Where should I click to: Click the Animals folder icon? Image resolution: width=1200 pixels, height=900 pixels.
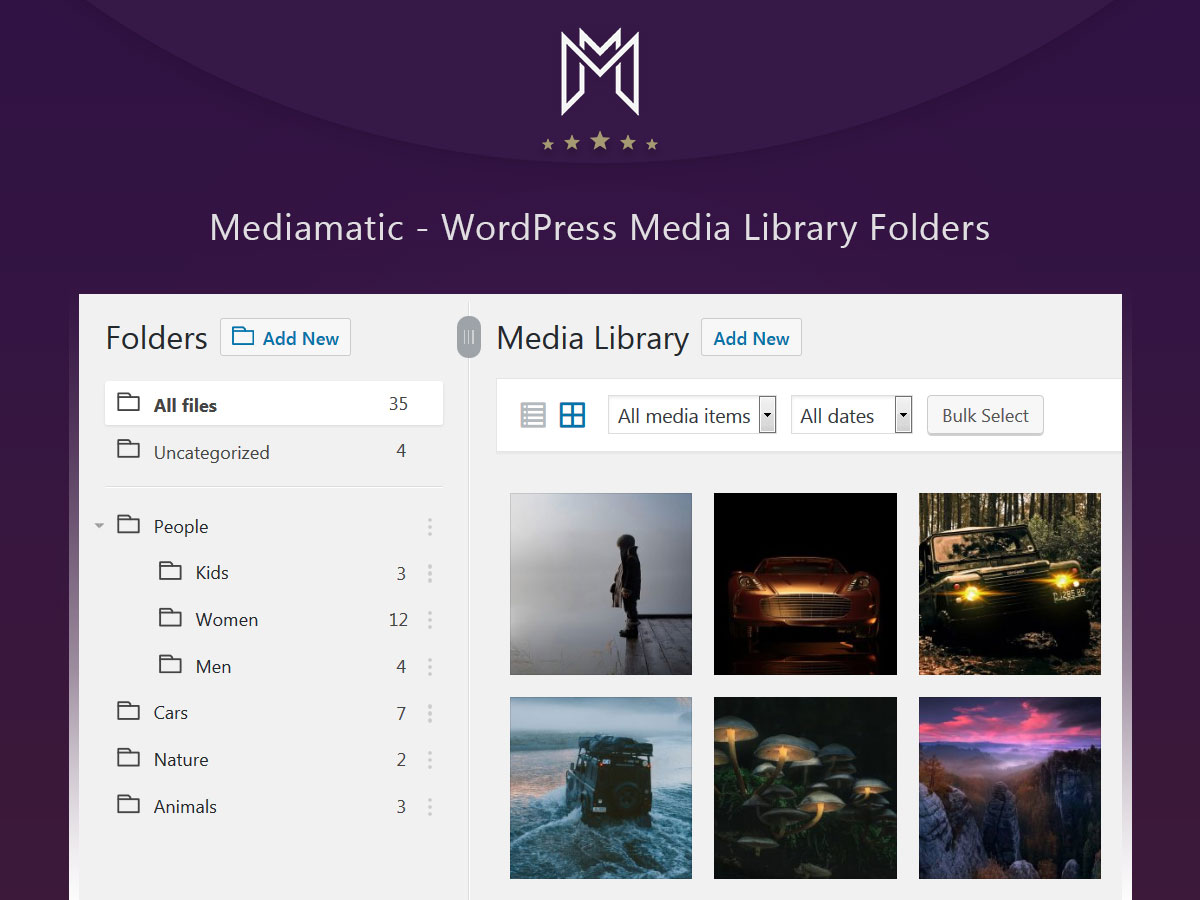[x=128, y=803]
